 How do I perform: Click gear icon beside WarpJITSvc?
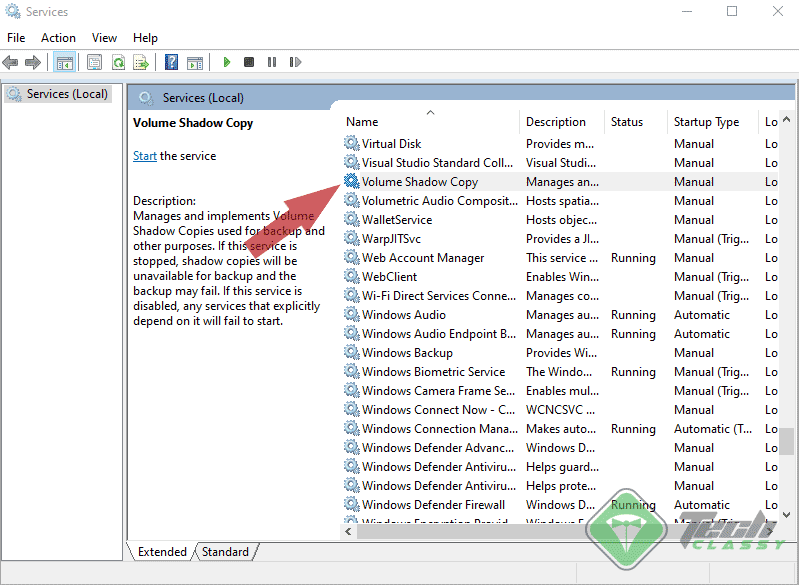pyautogui.click(x=352, y=238)
